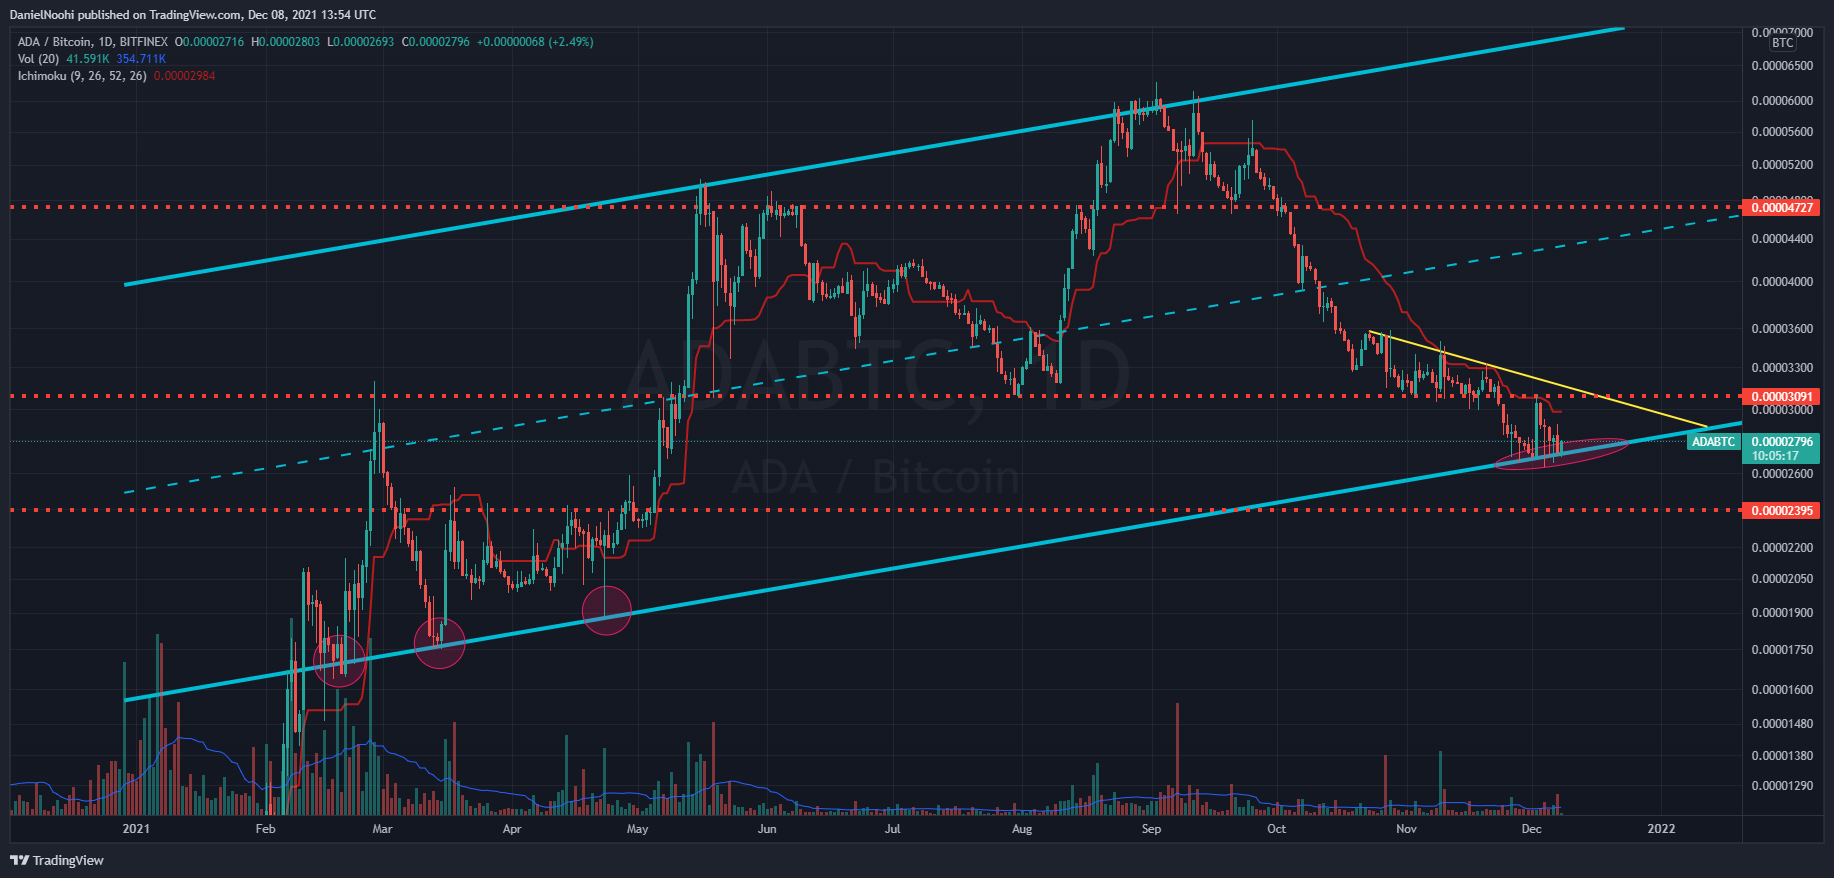The width and height of the screenshot is (1834, 878).
Task: Click the May label on time axis
Action: point(637,829)
